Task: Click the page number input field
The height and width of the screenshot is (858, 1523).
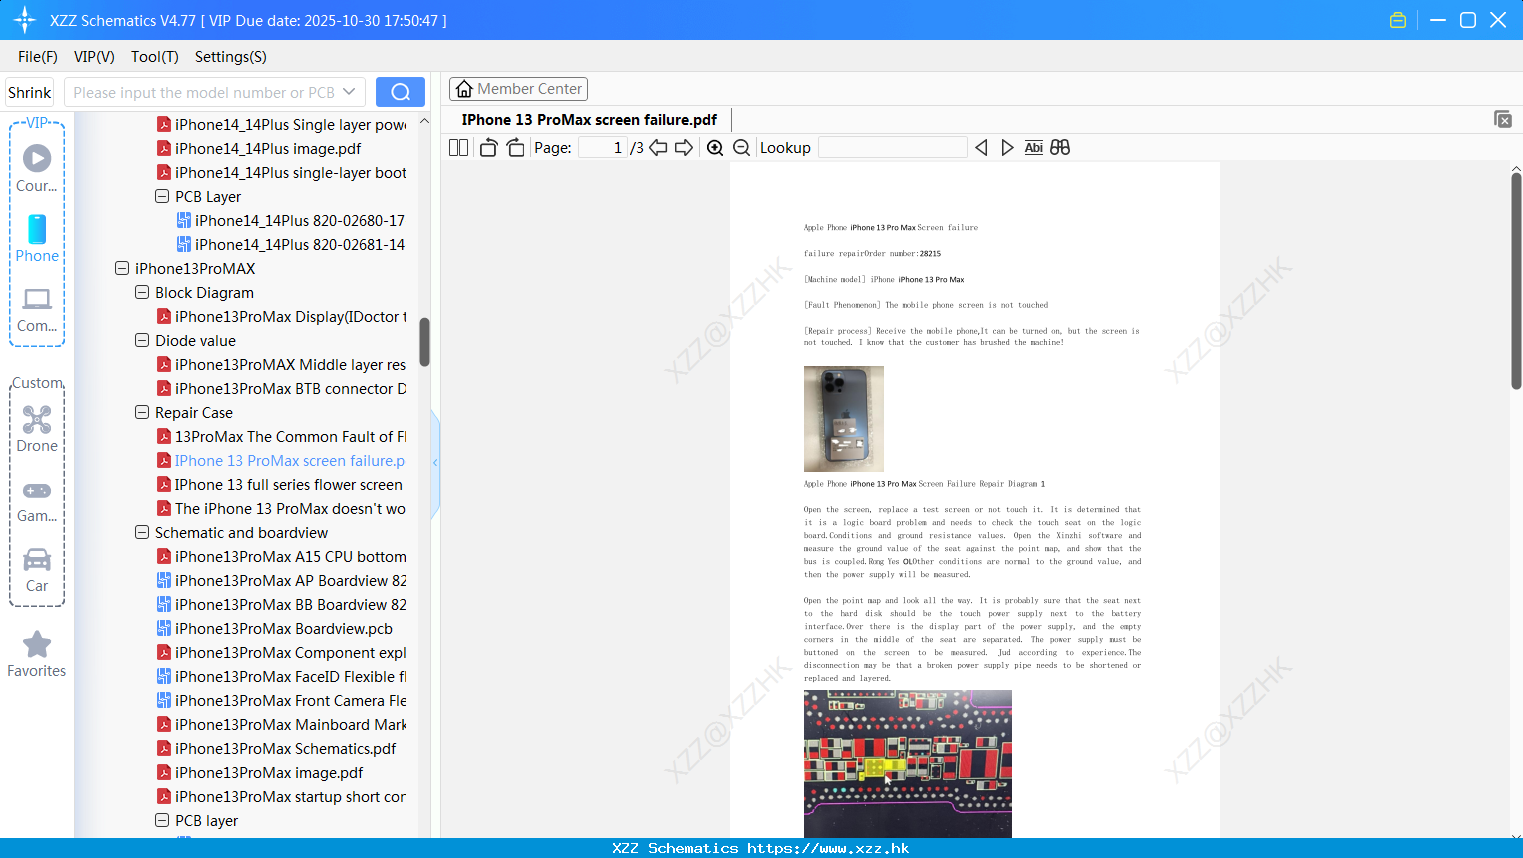Action: tap(603, 148)
